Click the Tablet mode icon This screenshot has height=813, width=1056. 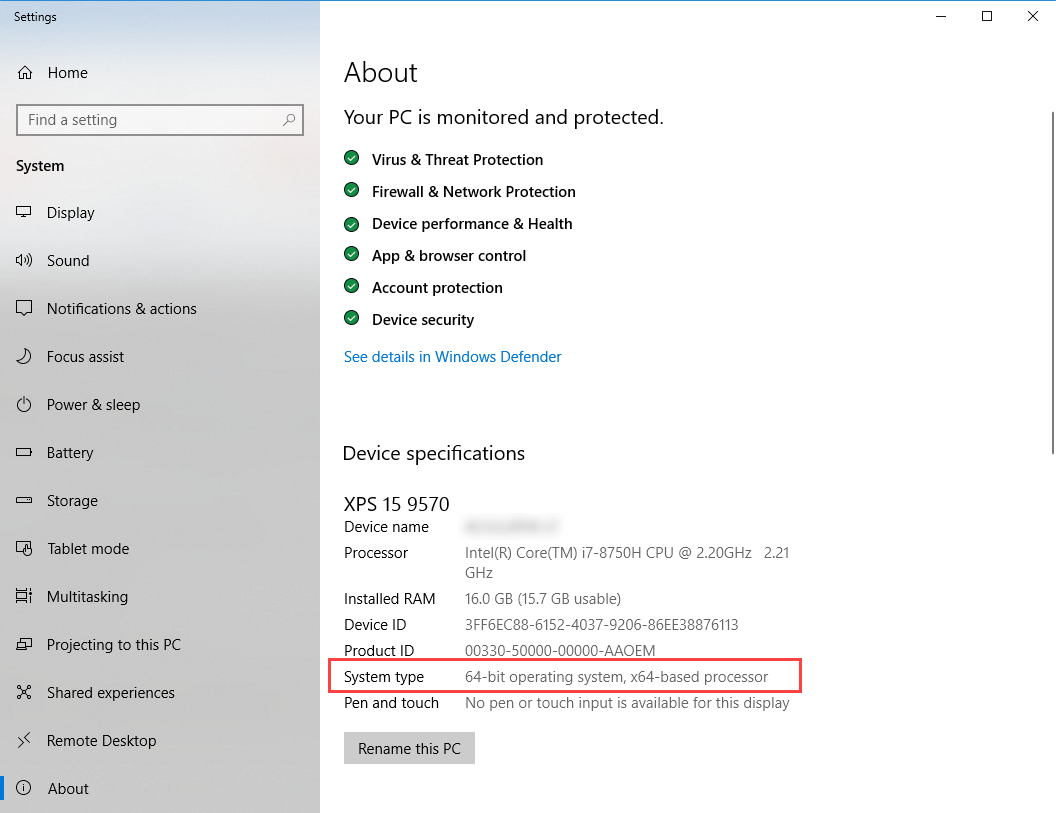click(x=24, y=548)
